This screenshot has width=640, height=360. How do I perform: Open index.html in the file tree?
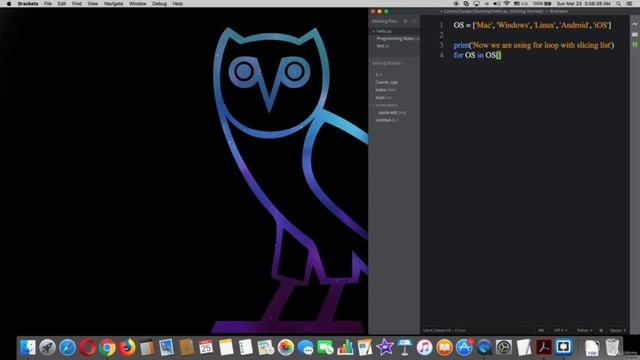(385, 90)
